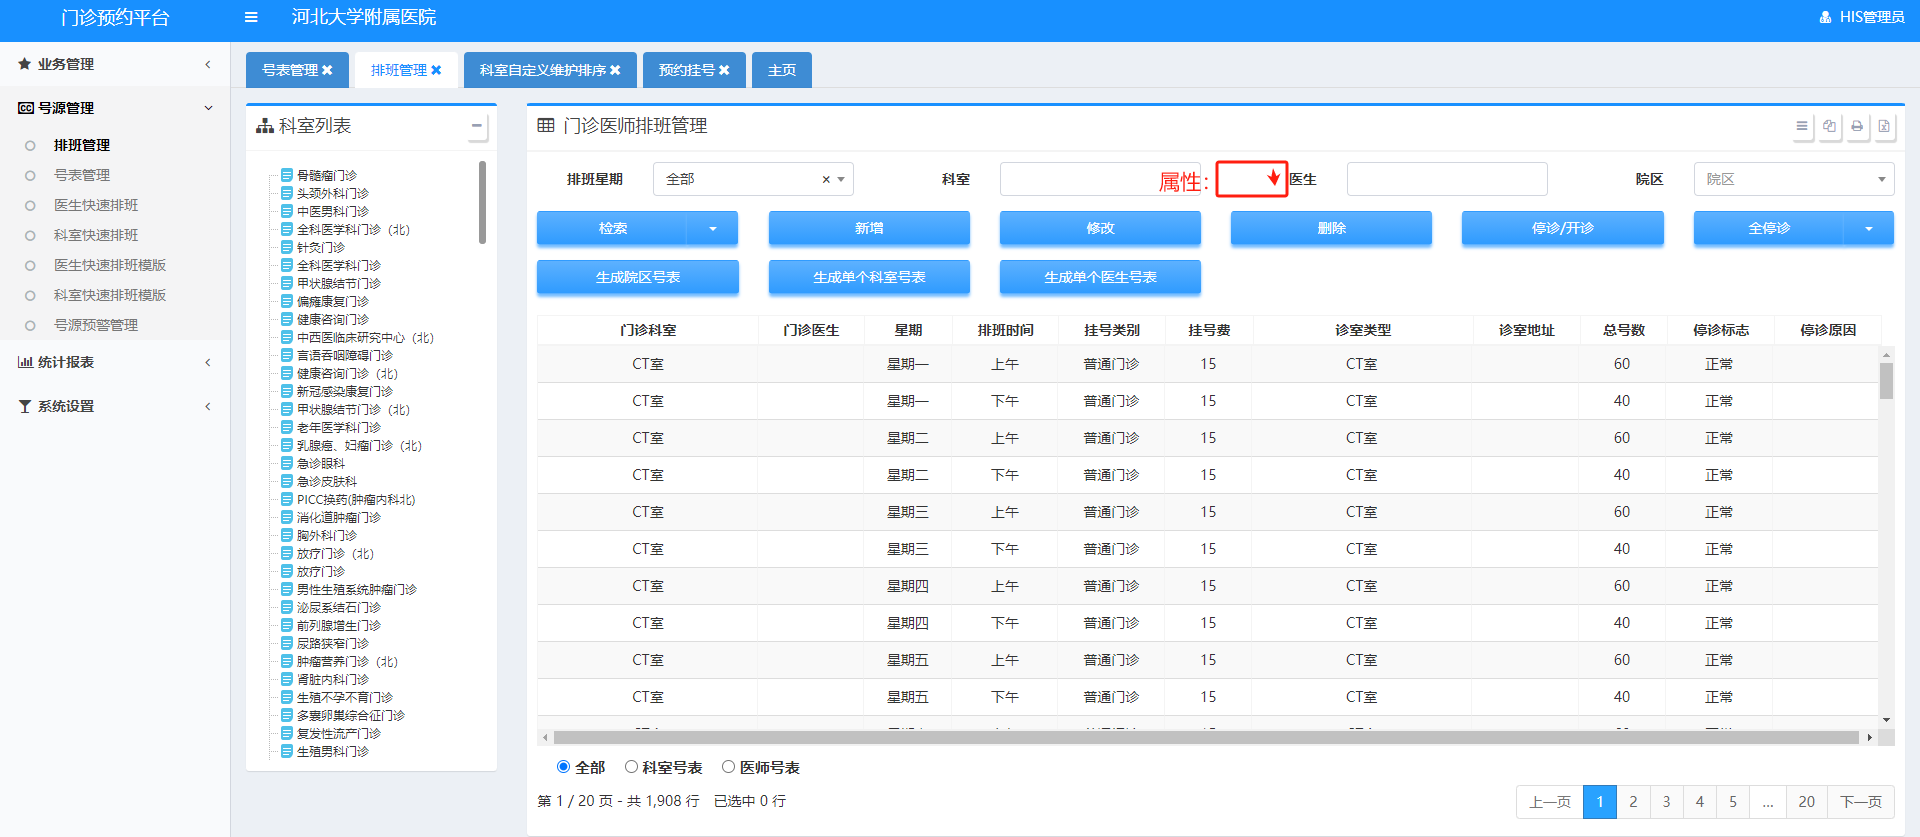Collapse the 科室列表 panel with the minus icon

[477, 126]
